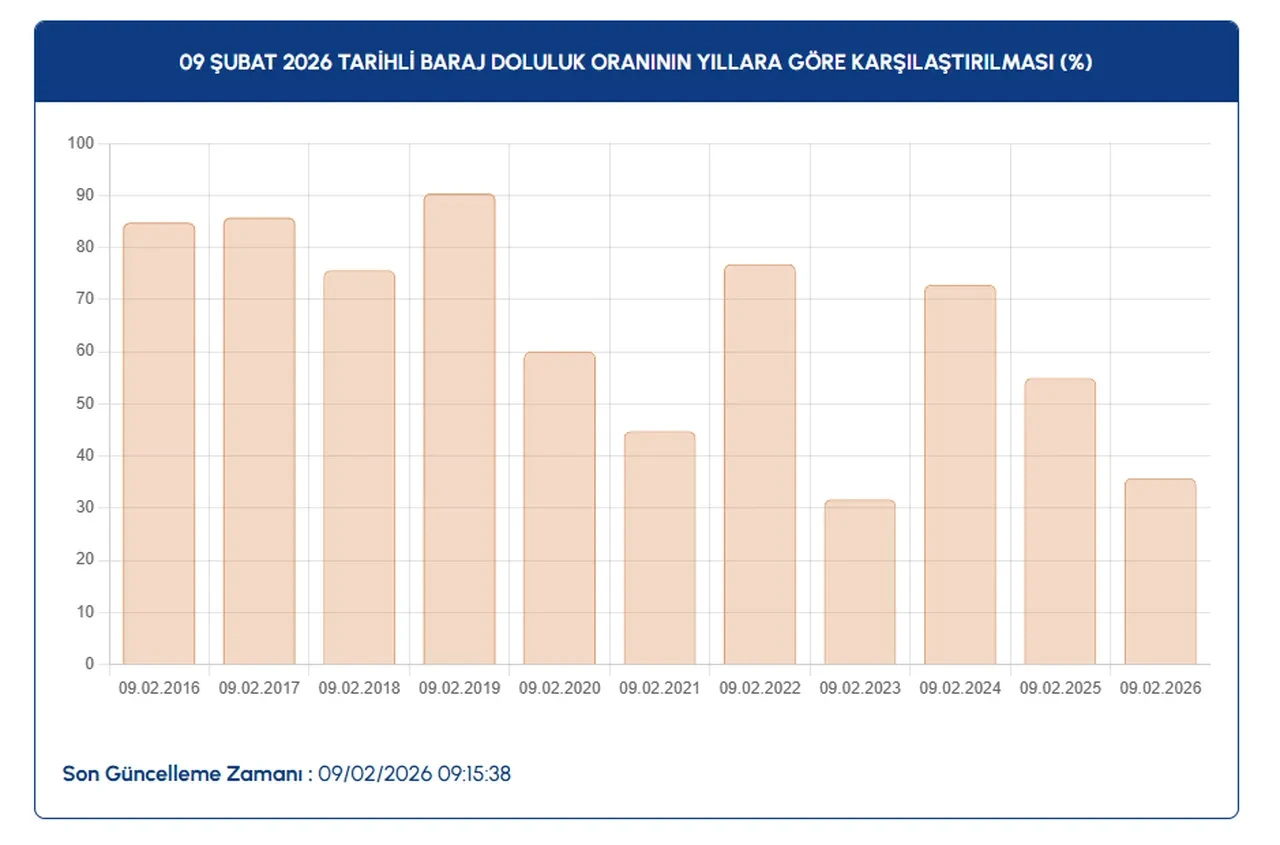This screenshot has height=845, width=1280.
Task: Click the 09/02/2026 09:15:38 timestamp
Action: 414,774
